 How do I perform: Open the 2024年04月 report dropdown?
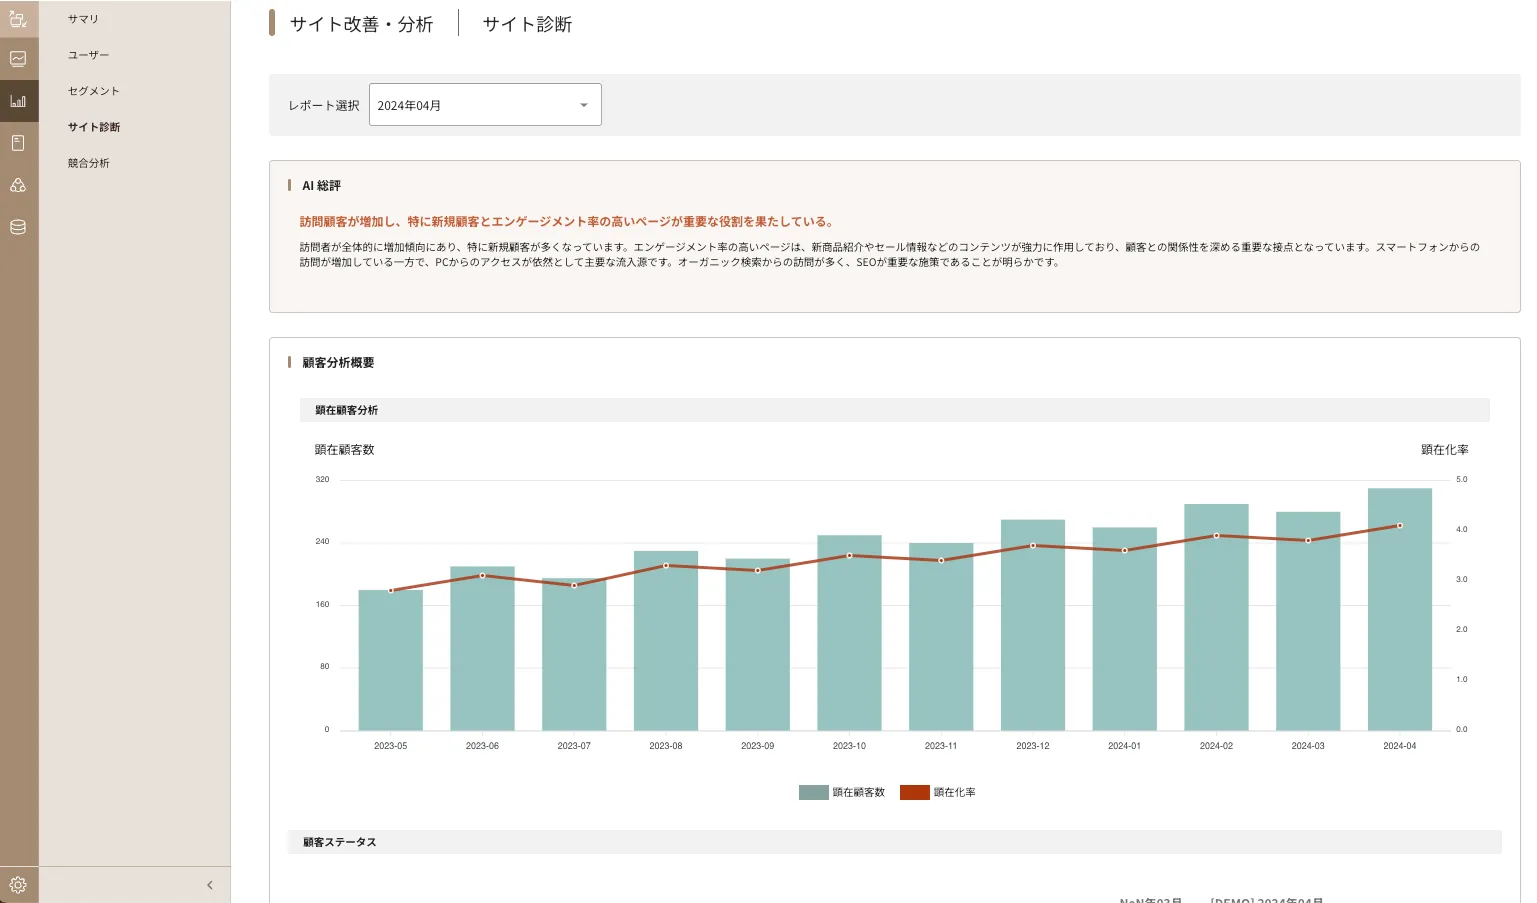[x=485, y=105]
